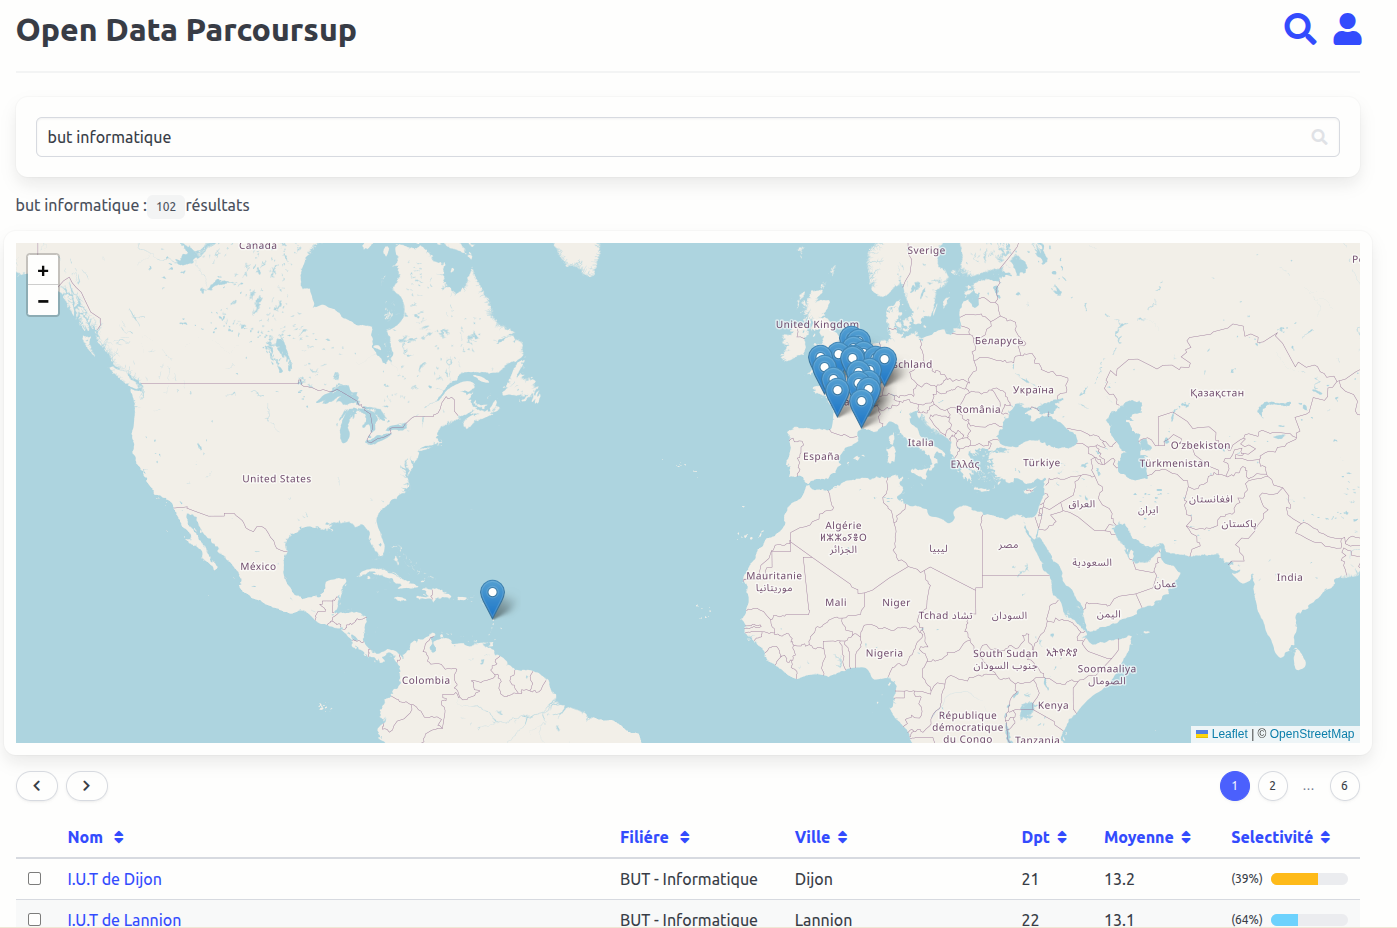Image resolution: width=1397 pixels, height=928 pixels.
Task: Check the box for I.U.T de Dijon
Action: (x=35, y=878)
